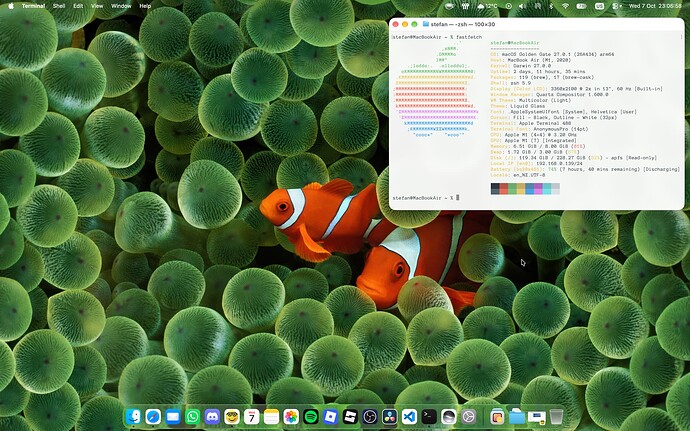This screenshot has height=431, width=690.
Task: Click the Terminal icon in the Dock
Action: [429, 416]
